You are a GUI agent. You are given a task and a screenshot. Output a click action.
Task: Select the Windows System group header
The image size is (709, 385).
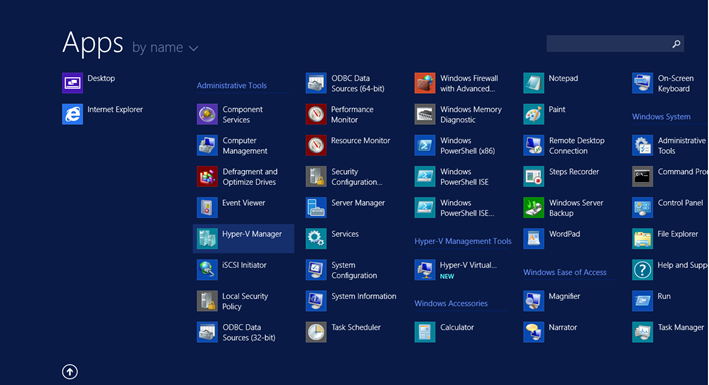coord(661,117)
